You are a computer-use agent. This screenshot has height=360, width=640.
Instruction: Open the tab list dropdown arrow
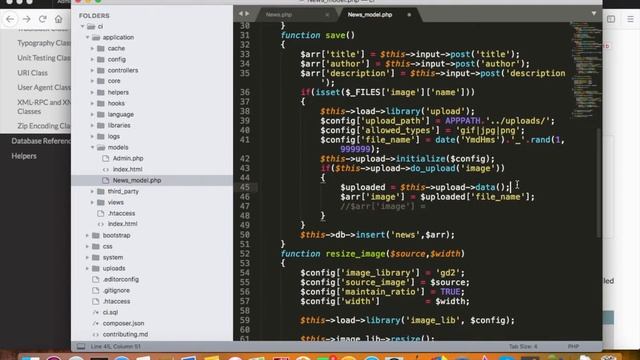(594, 13)
